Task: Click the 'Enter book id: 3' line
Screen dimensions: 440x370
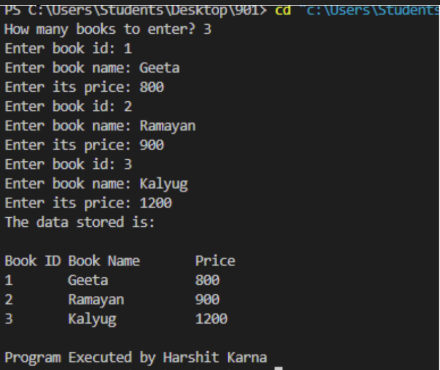Action: pyautogui.click(x=68, y=165)
